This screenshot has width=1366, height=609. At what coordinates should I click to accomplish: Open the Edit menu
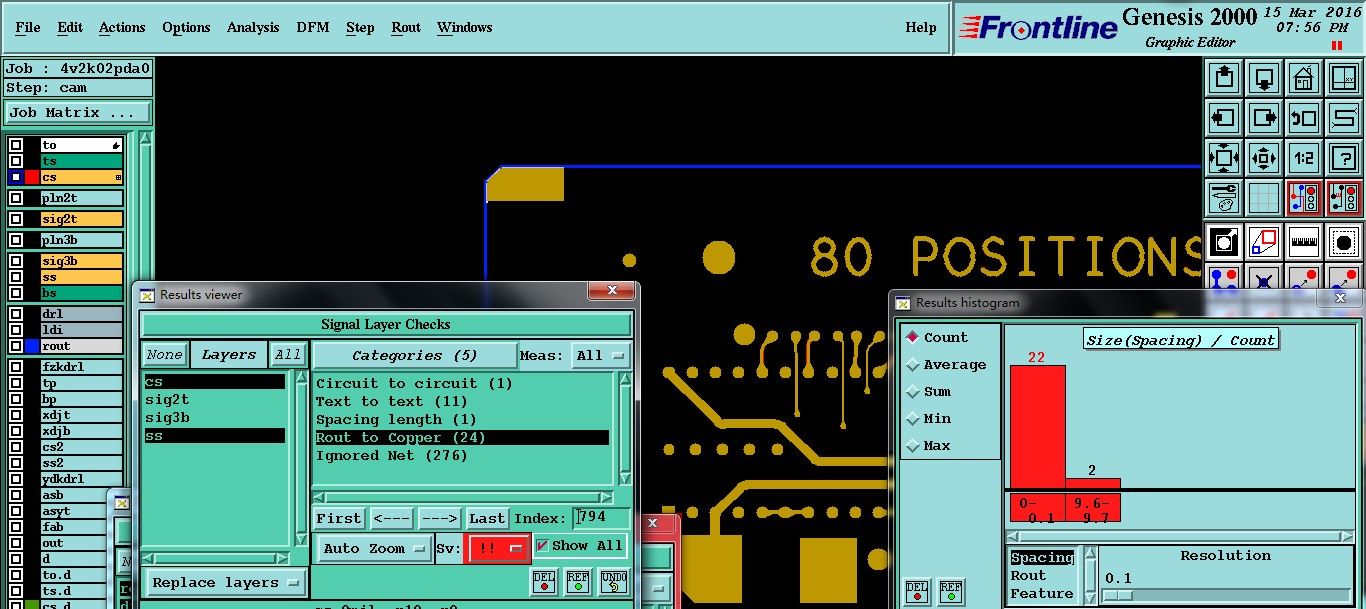click(70, 27)
